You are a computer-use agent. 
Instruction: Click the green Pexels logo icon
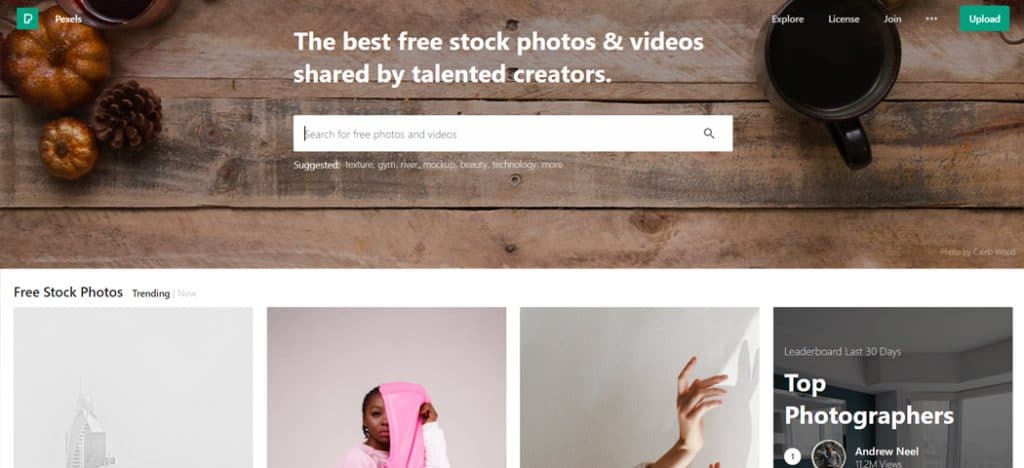click(27, 19)
